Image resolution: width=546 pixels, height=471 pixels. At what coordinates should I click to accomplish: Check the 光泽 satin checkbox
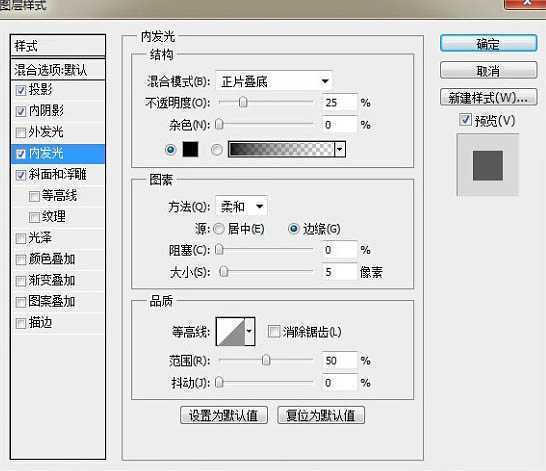click(21, 238)
